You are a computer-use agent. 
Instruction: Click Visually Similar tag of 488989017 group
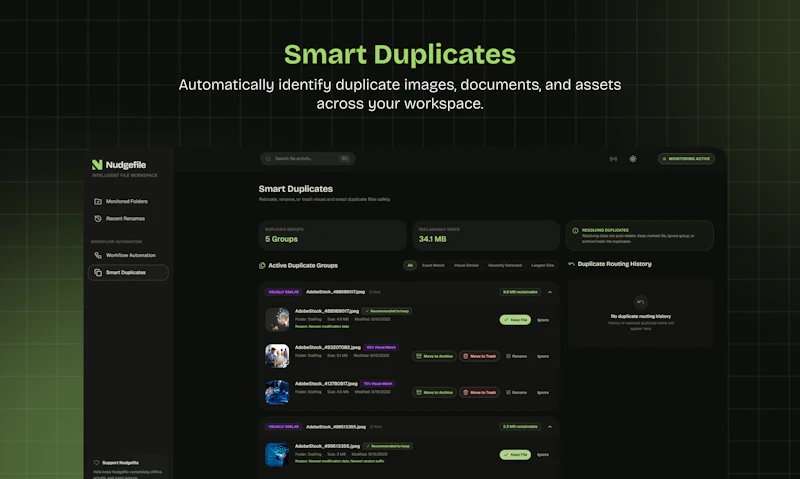(x=283, y=292)
